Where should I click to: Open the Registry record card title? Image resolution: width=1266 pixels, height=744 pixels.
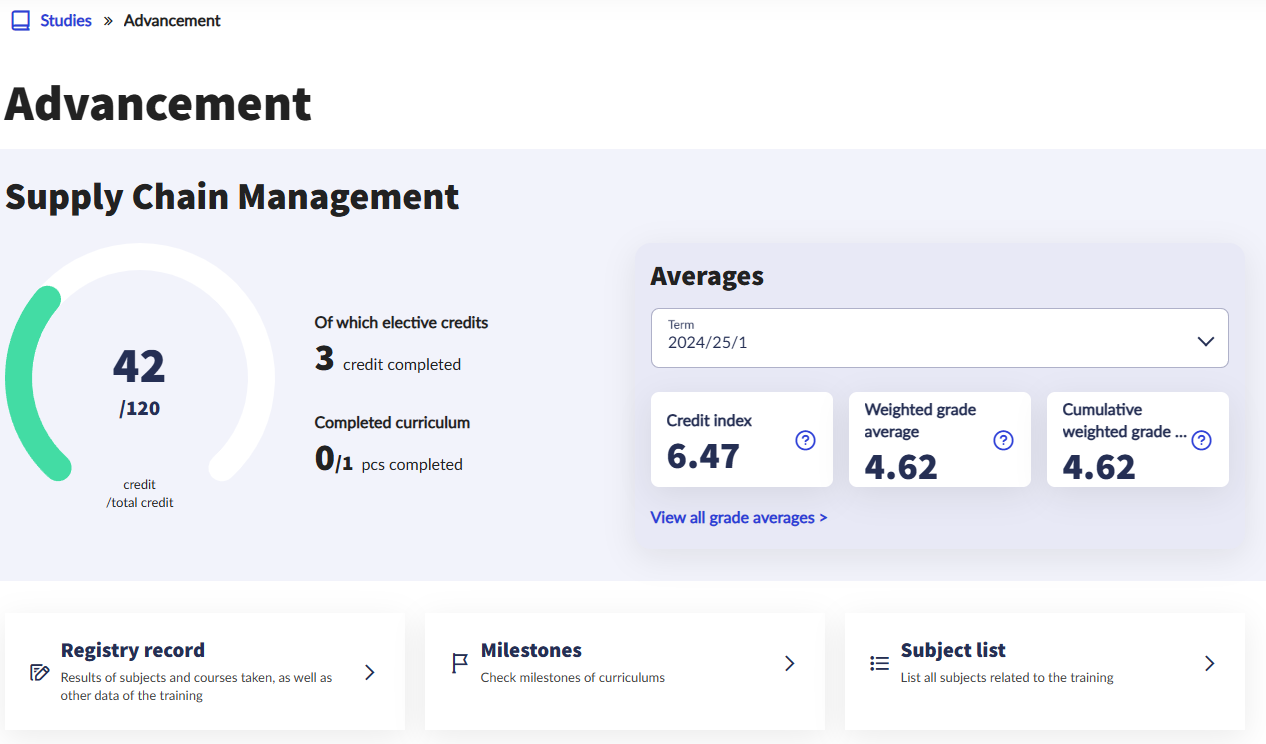[x=132, y=650]
